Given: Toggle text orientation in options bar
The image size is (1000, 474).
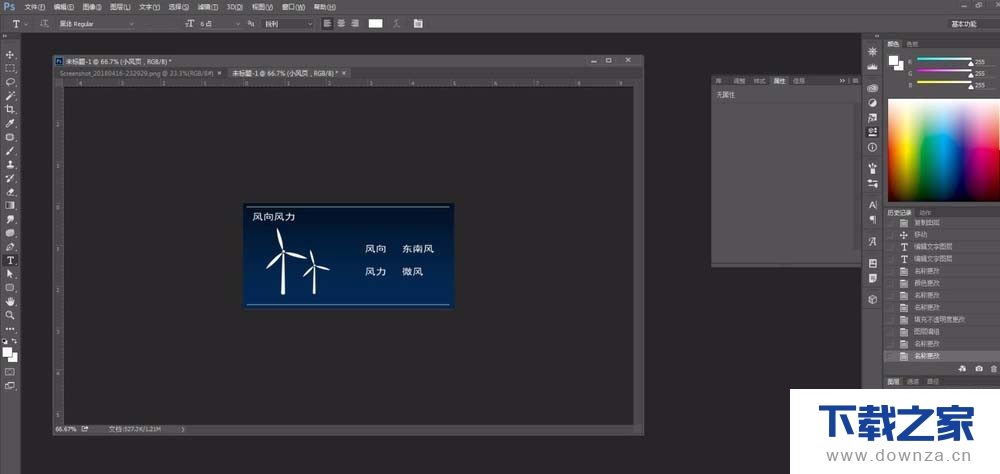Looking at the screenshot, I should [x=44, y=24].
